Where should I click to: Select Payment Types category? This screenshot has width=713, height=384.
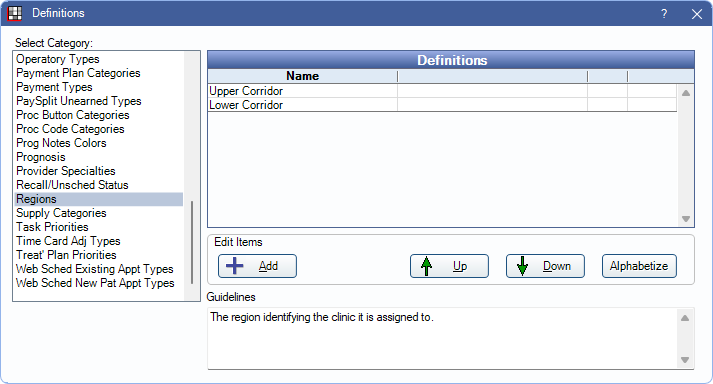pyautogui.click(x=99, y=87)
